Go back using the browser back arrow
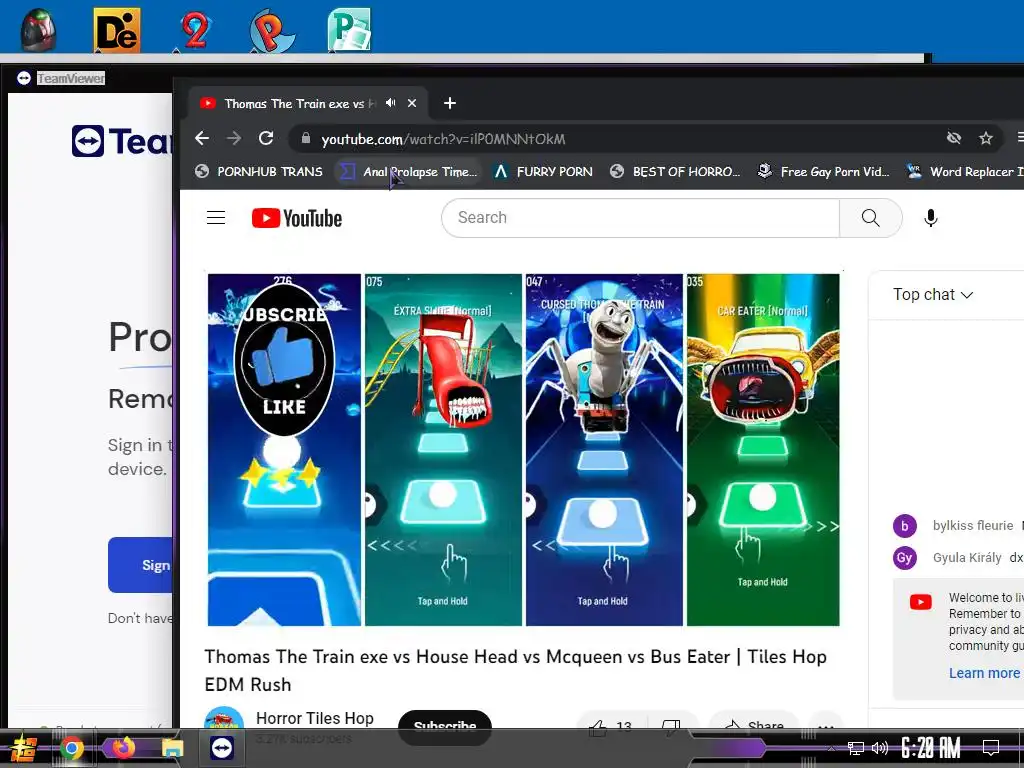The image size is (1024, 768). (202, 138)
